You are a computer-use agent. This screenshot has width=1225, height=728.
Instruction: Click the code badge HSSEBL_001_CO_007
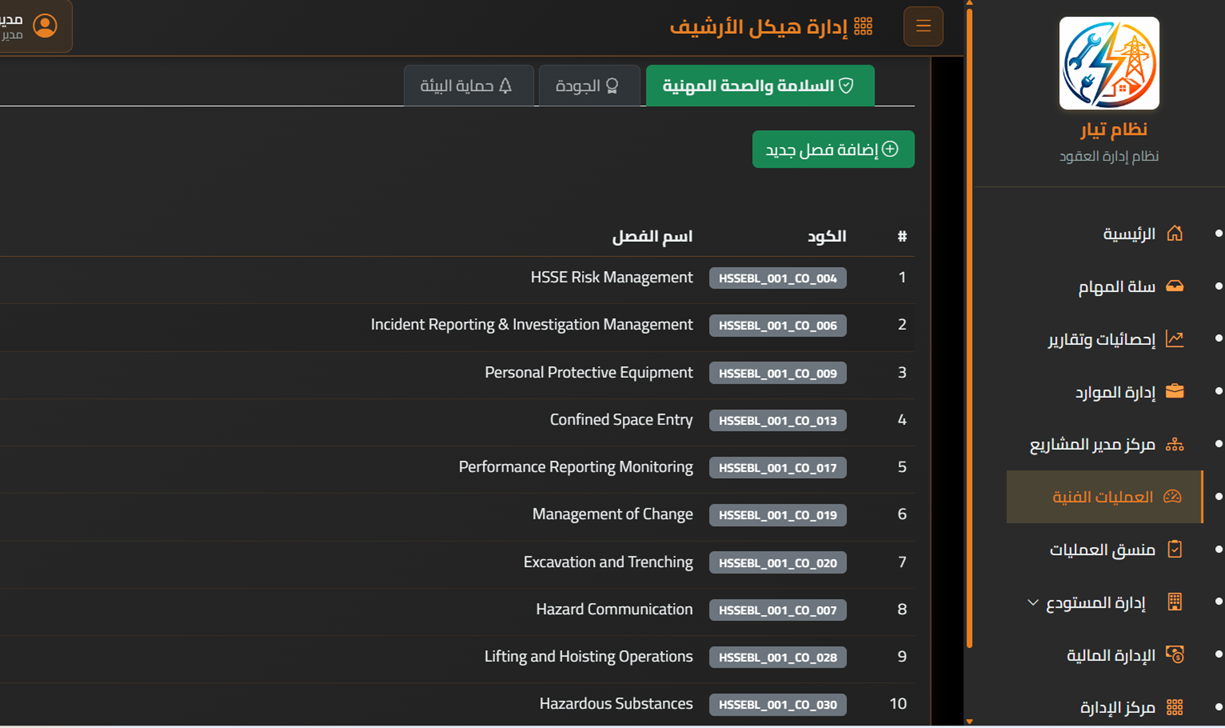(778, 609)
